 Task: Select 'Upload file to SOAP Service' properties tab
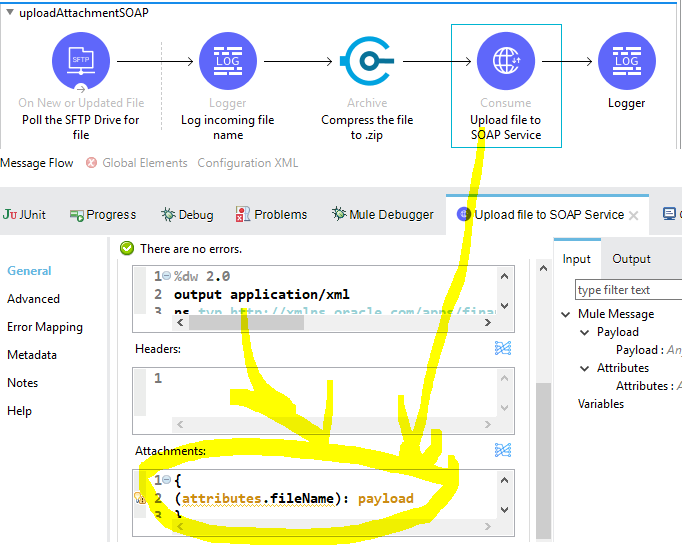(x=549, y=214)
